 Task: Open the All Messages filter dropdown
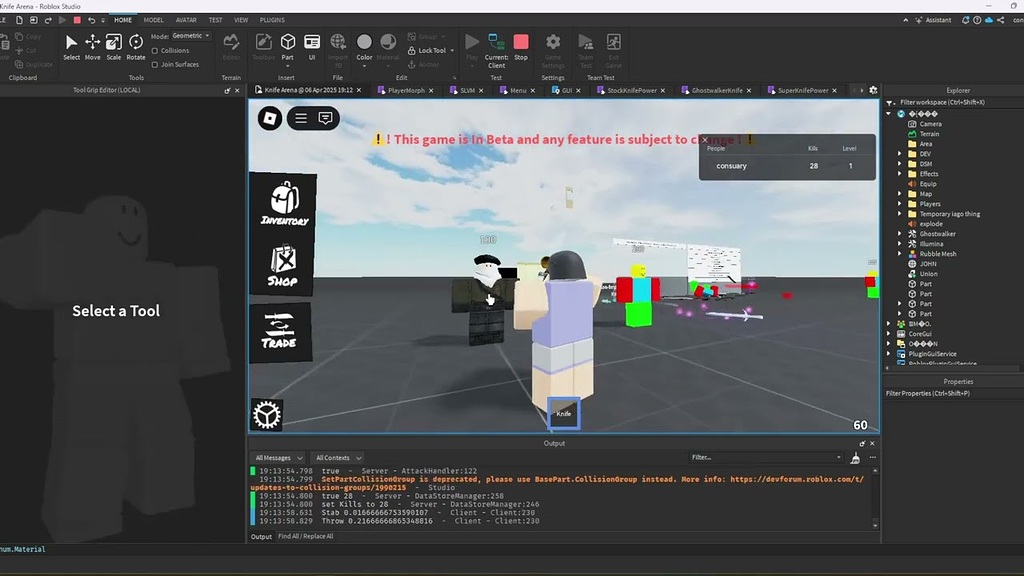click(x=278, y=457)
